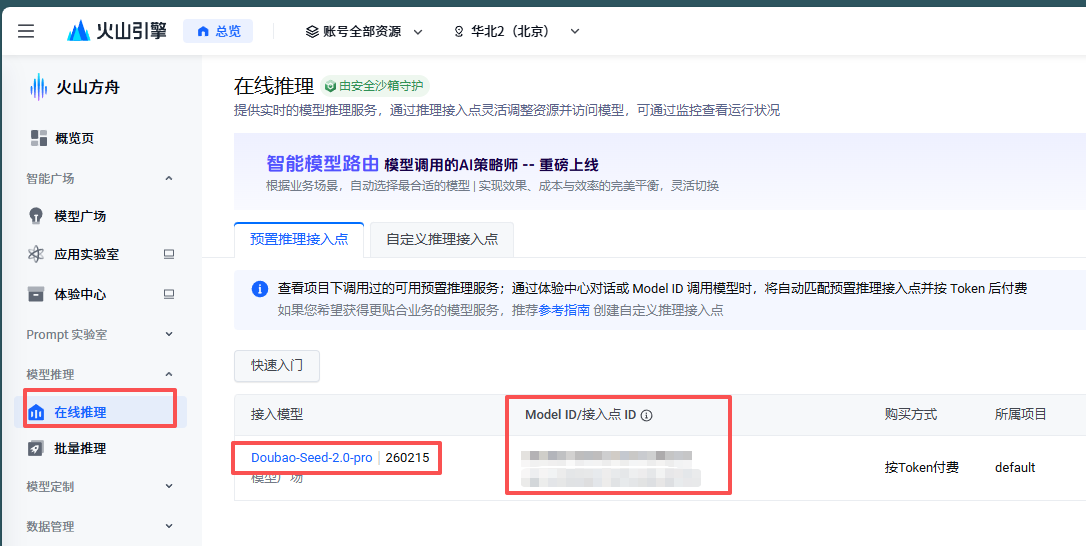This screenshot has height=546, width=1086.
Task: Click the monitor icon beside 应用实验室
Action: coord(168,254)
